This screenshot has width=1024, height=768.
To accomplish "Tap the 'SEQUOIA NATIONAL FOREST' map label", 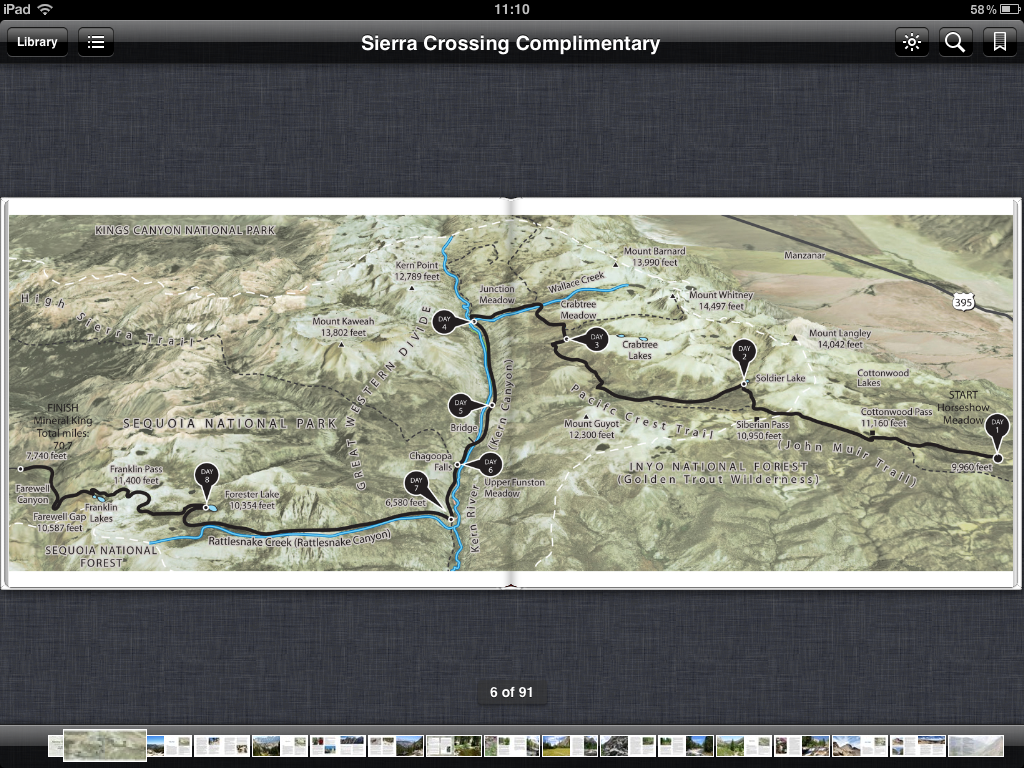I will click(101, 556).
